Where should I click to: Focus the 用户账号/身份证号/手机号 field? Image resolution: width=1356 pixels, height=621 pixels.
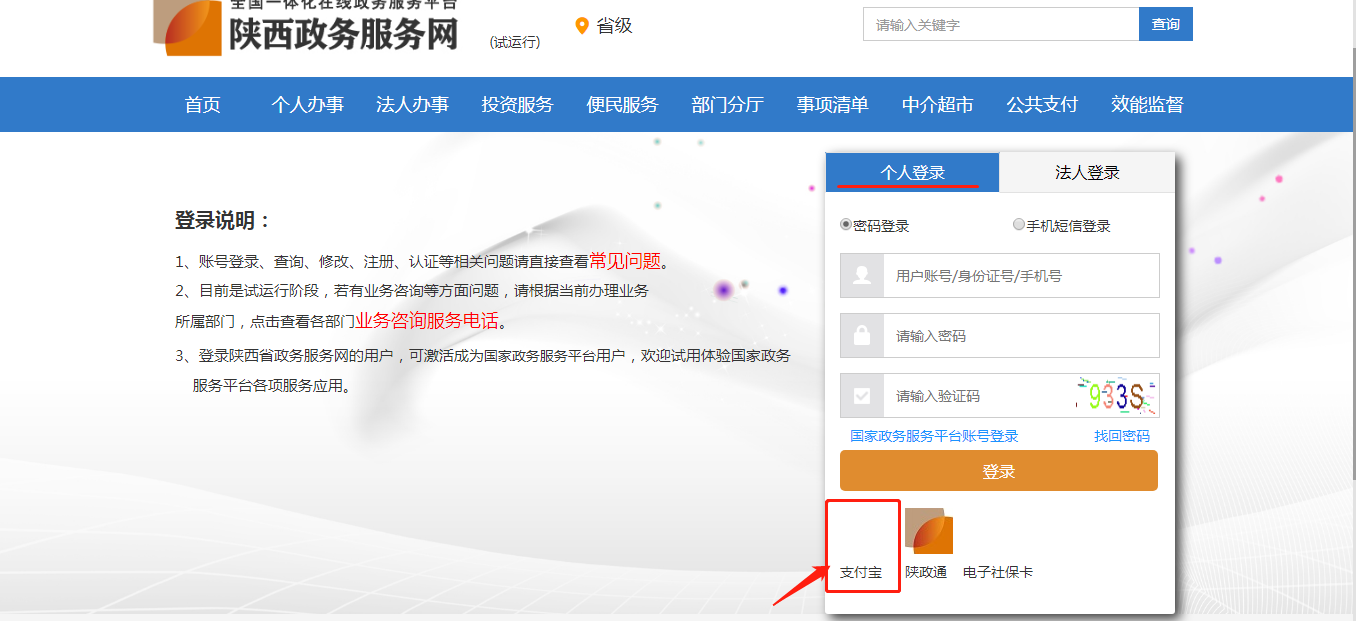1021,275
